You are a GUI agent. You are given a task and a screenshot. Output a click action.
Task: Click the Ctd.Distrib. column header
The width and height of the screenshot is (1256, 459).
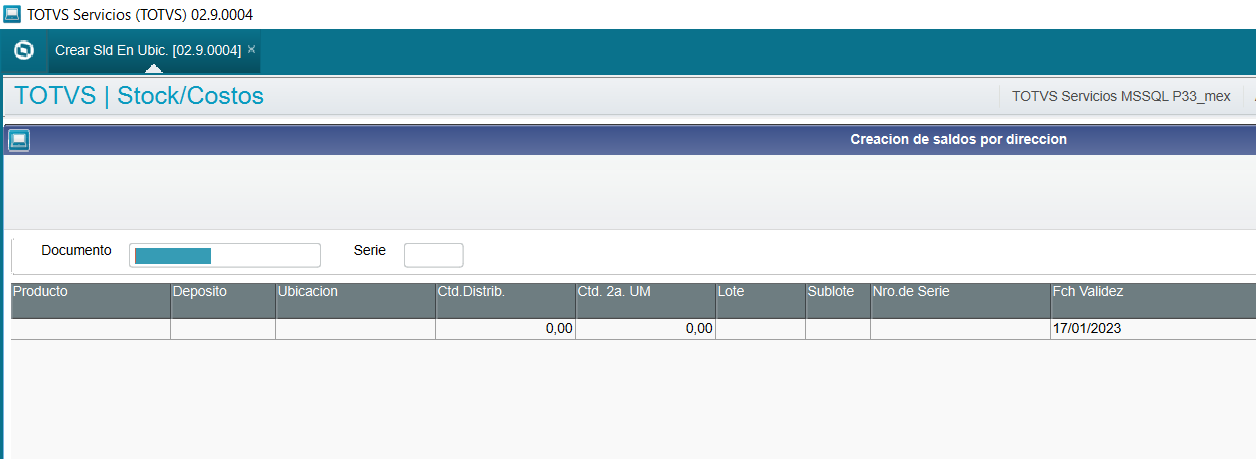(x=505, y=300)
